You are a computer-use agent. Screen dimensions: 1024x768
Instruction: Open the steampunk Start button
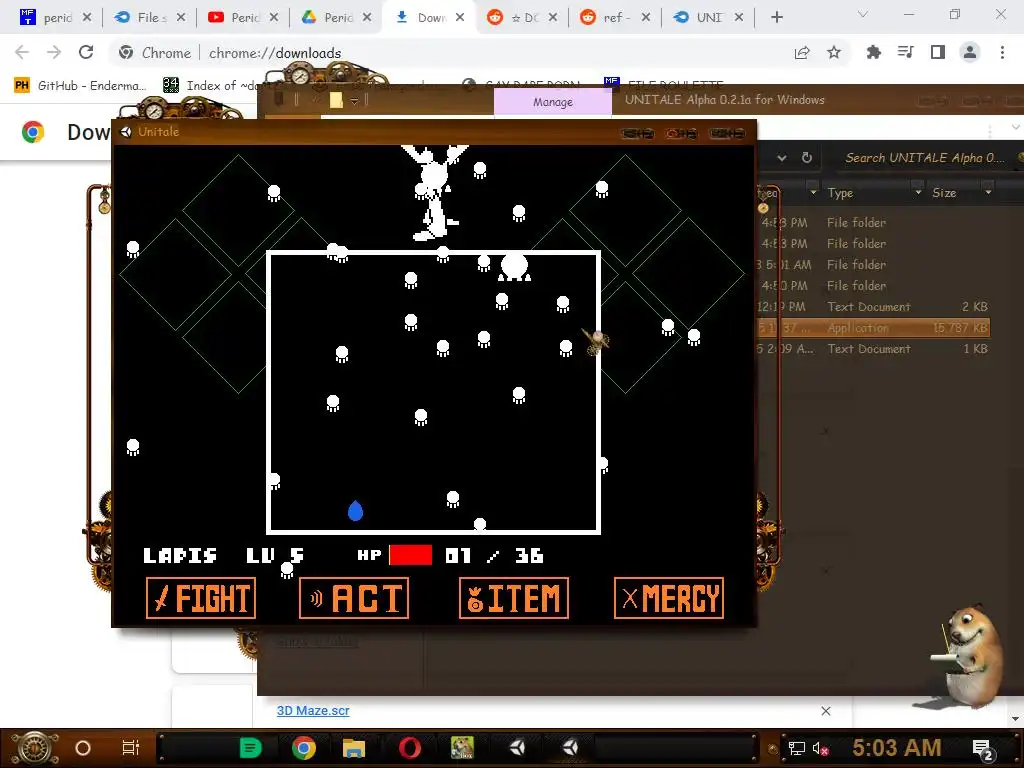(34, 748)
